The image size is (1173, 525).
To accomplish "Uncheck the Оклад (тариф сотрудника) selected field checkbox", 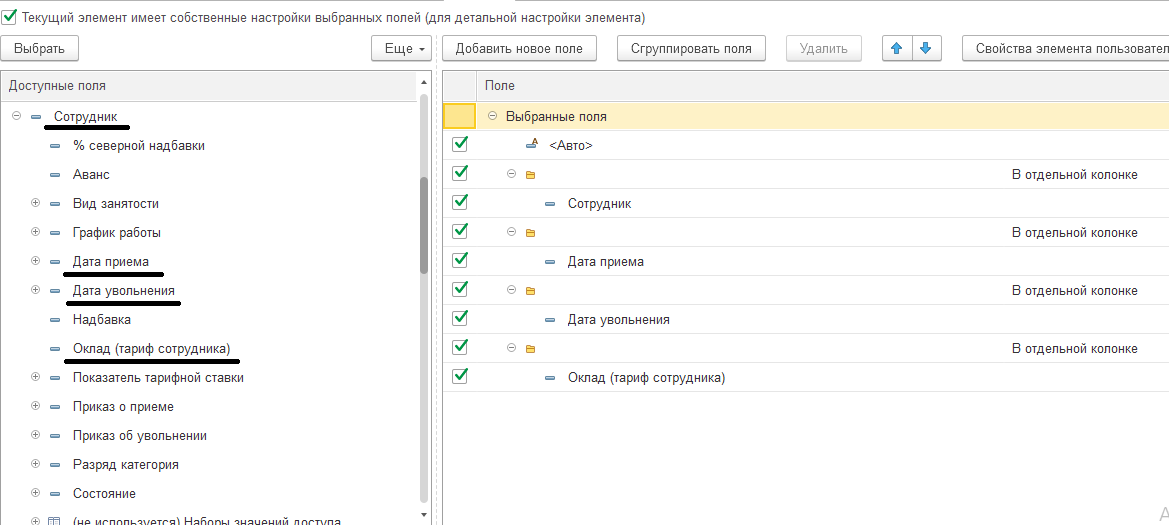I will pos(460,377).
